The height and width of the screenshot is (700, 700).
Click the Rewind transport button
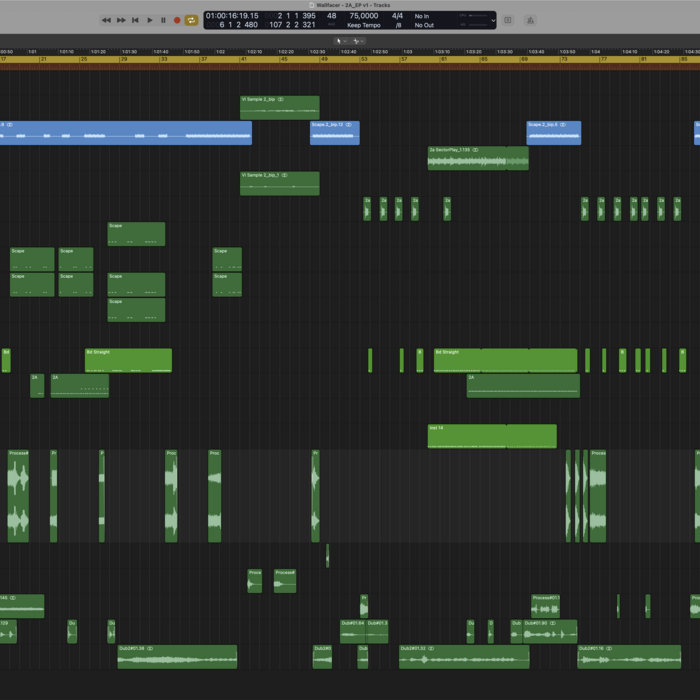click(x=106, y=20)
